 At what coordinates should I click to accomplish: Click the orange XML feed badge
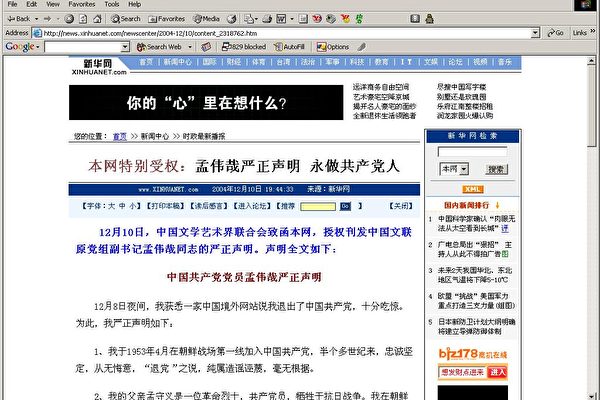point(473,188)
